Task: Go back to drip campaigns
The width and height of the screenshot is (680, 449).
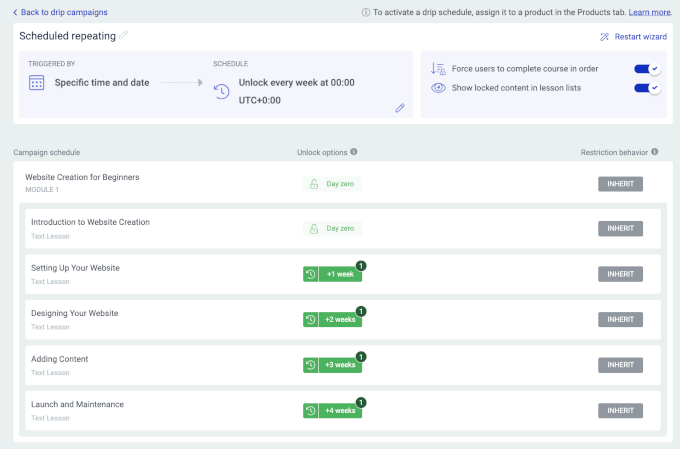Action: pos(60,12)
